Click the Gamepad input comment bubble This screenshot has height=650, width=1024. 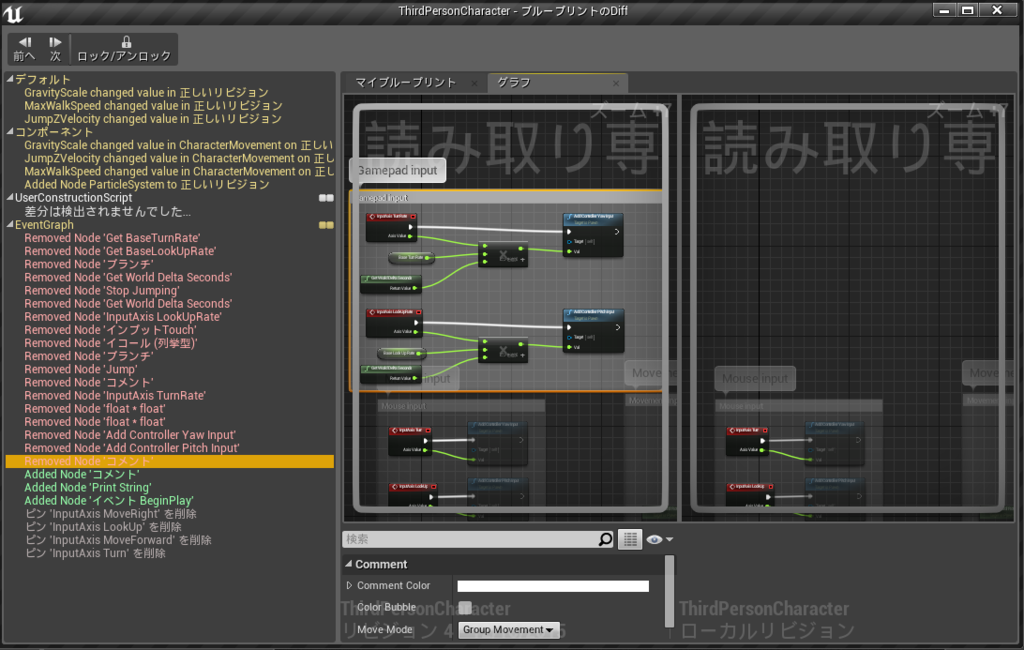point(398,171)
